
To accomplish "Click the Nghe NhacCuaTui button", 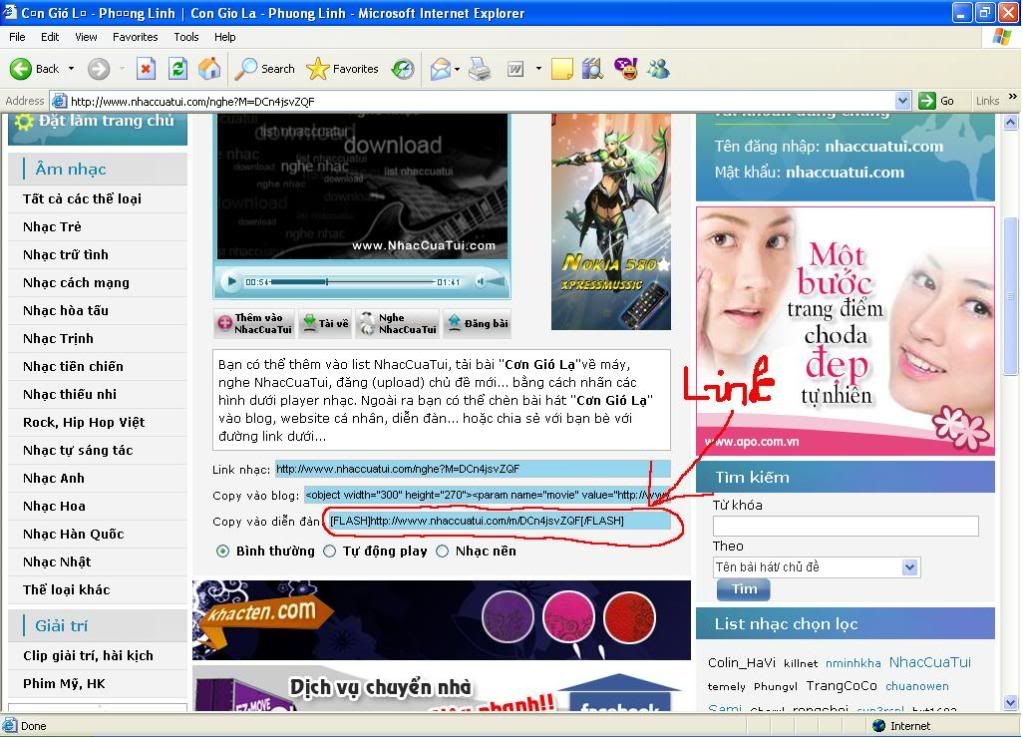I will point(398,323).
